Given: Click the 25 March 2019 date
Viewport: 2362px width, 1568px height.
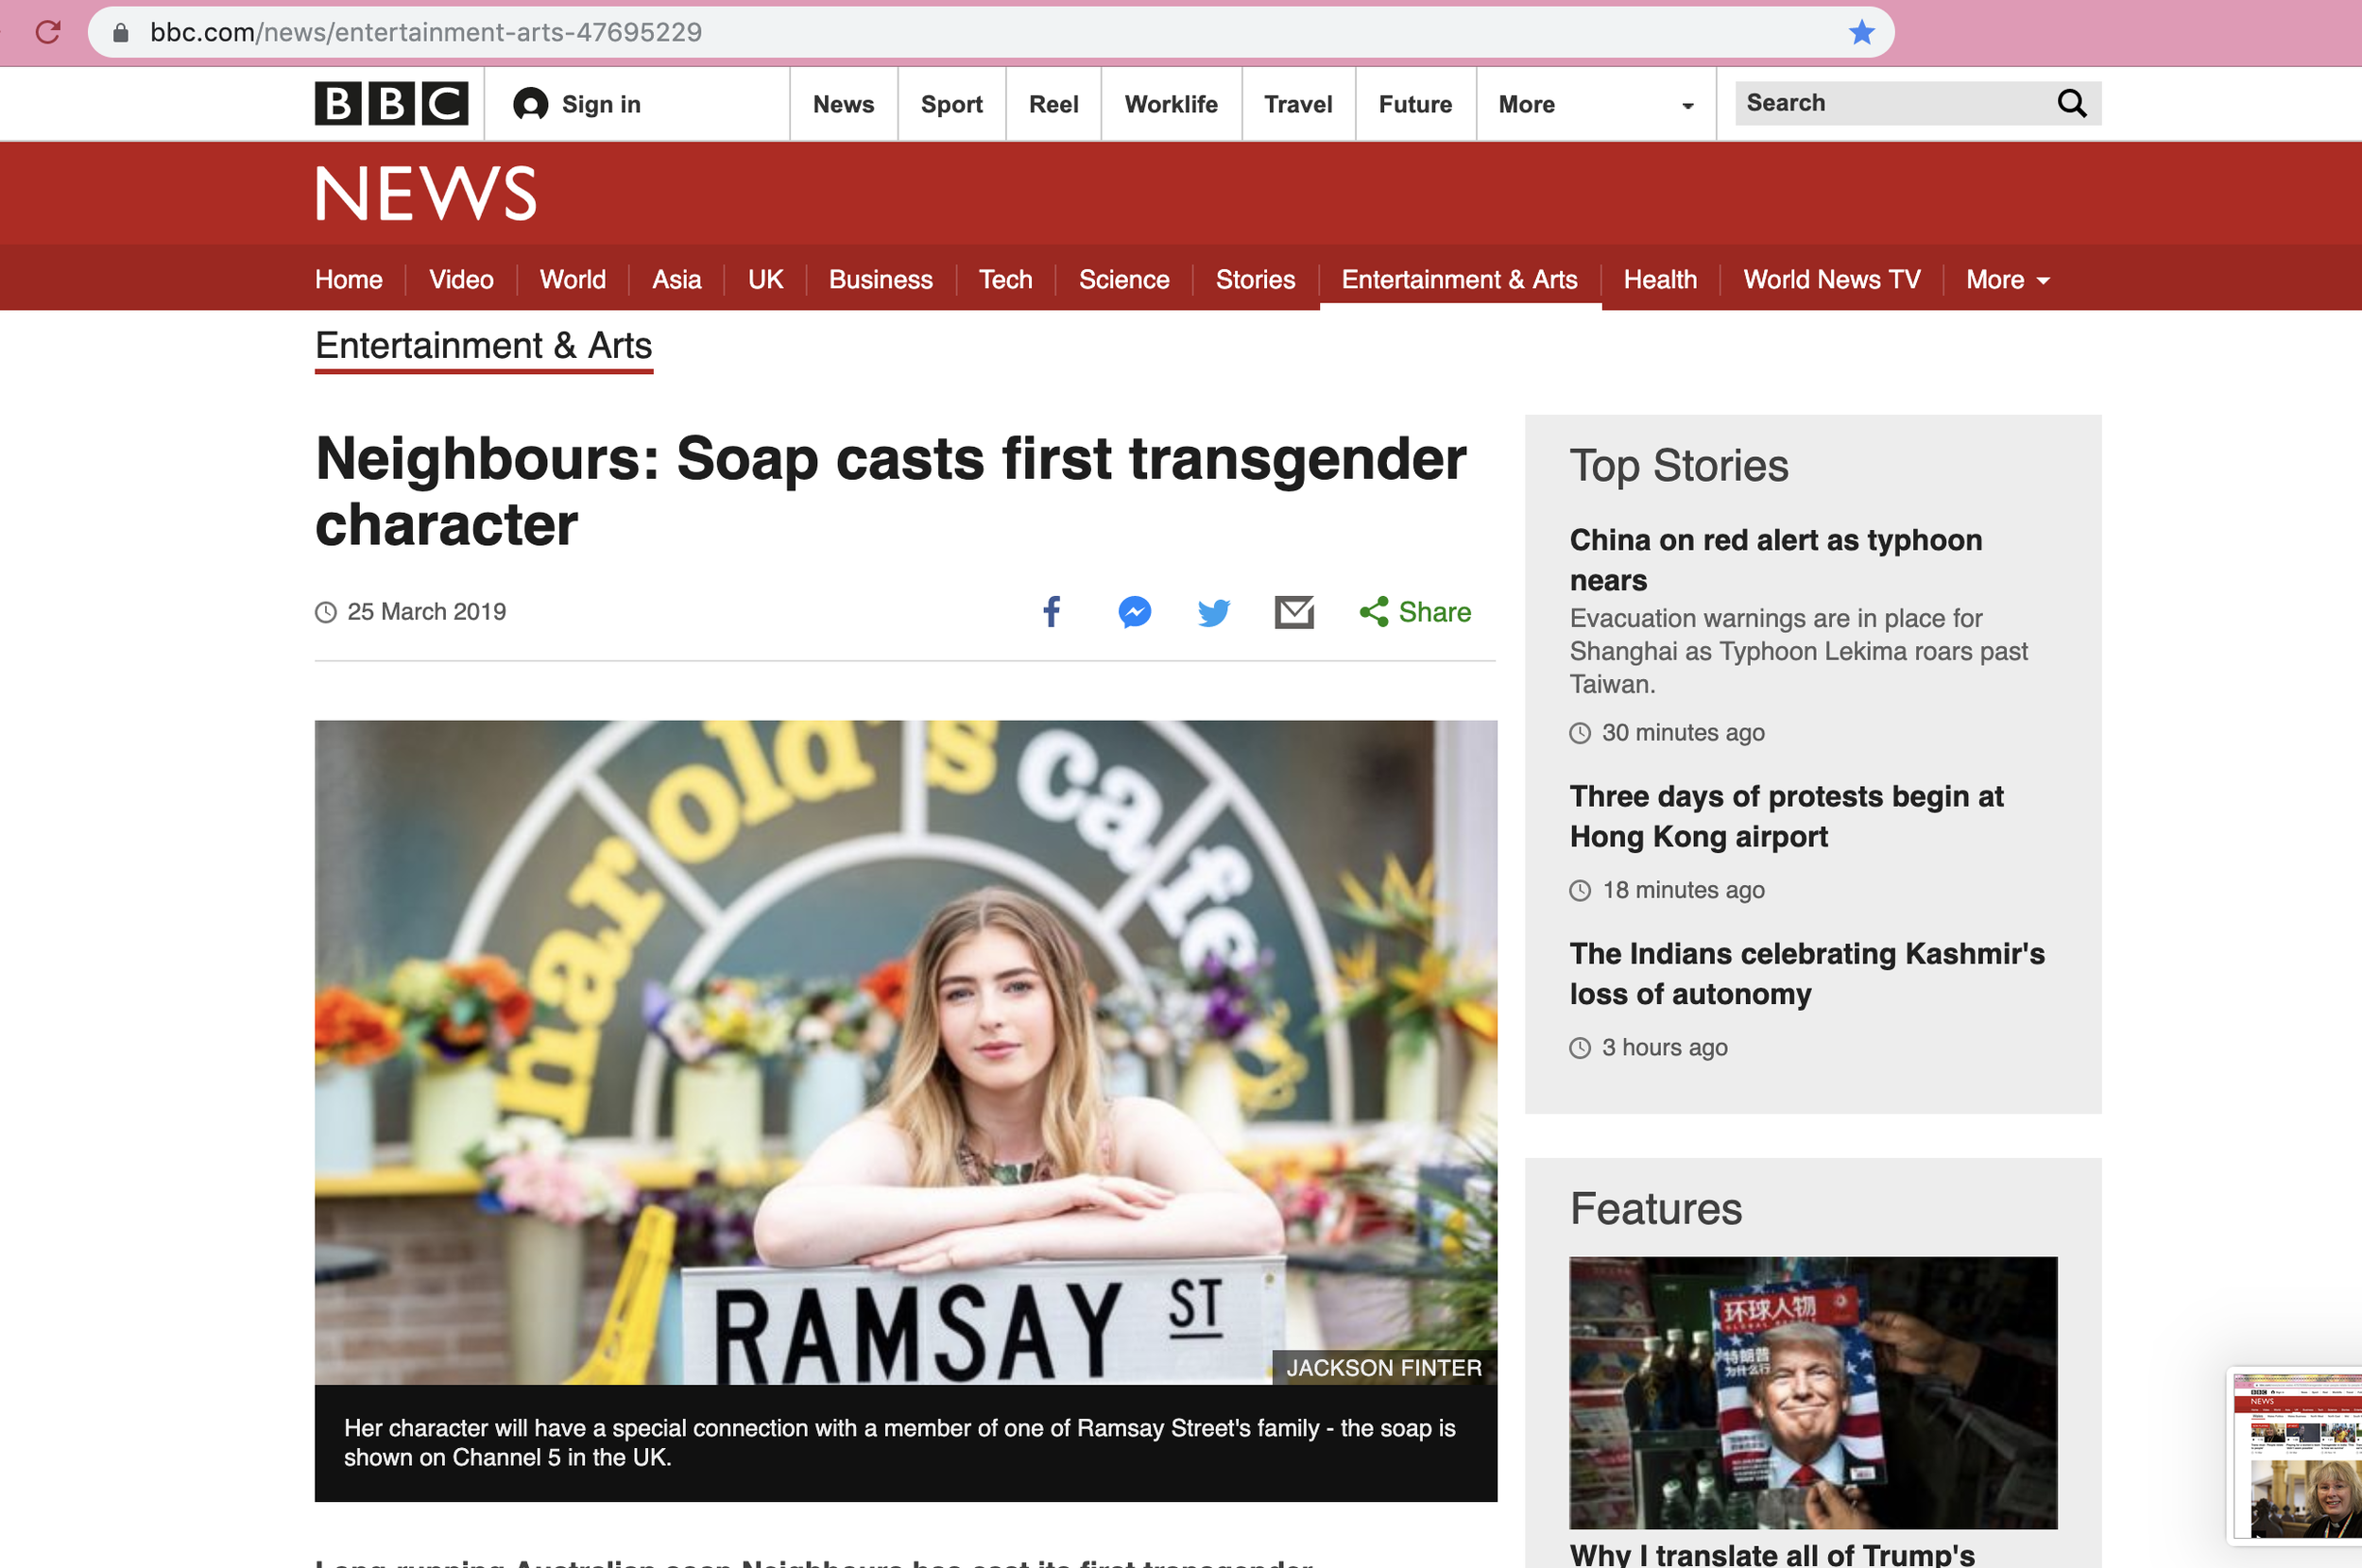Looking at the screenshot, I should coord(426,612).
